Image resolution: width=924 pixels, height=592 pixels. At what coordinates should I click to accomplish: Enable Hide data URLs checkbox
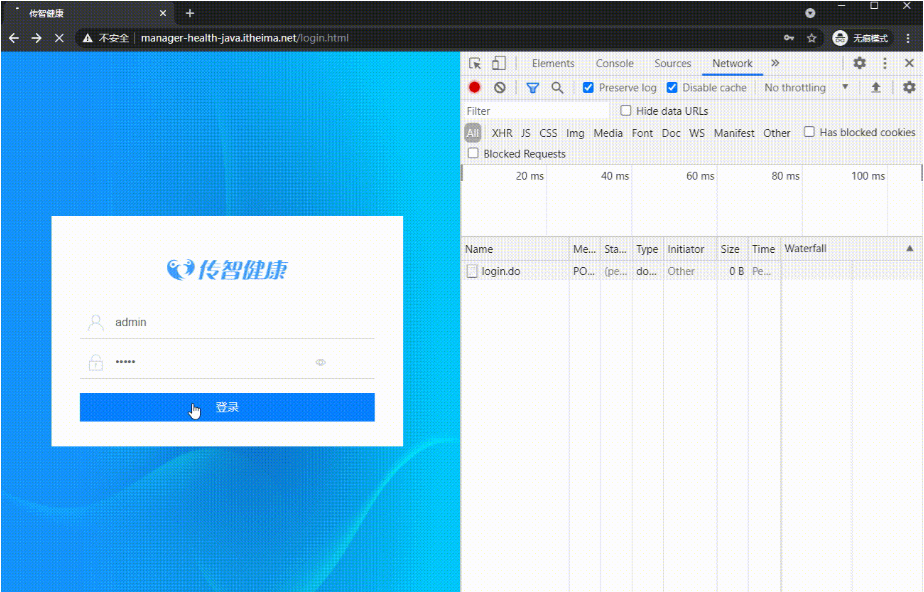coord(626,111)
